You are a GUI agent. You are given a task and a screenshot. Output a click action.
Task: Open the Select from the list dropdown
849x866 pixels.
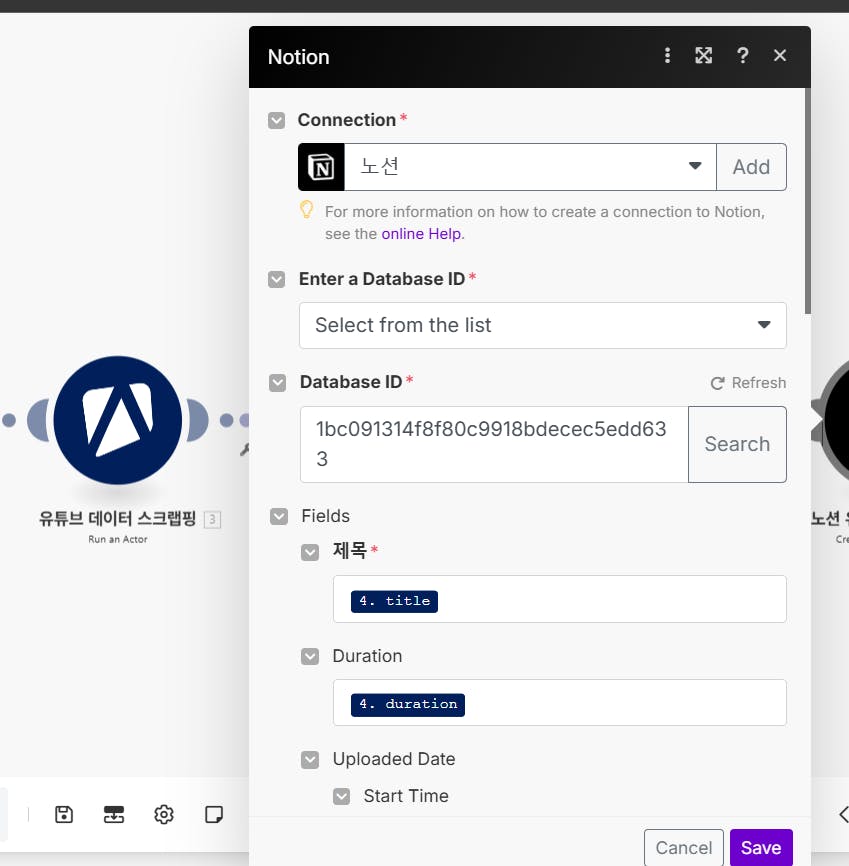(x=542, y=325)
